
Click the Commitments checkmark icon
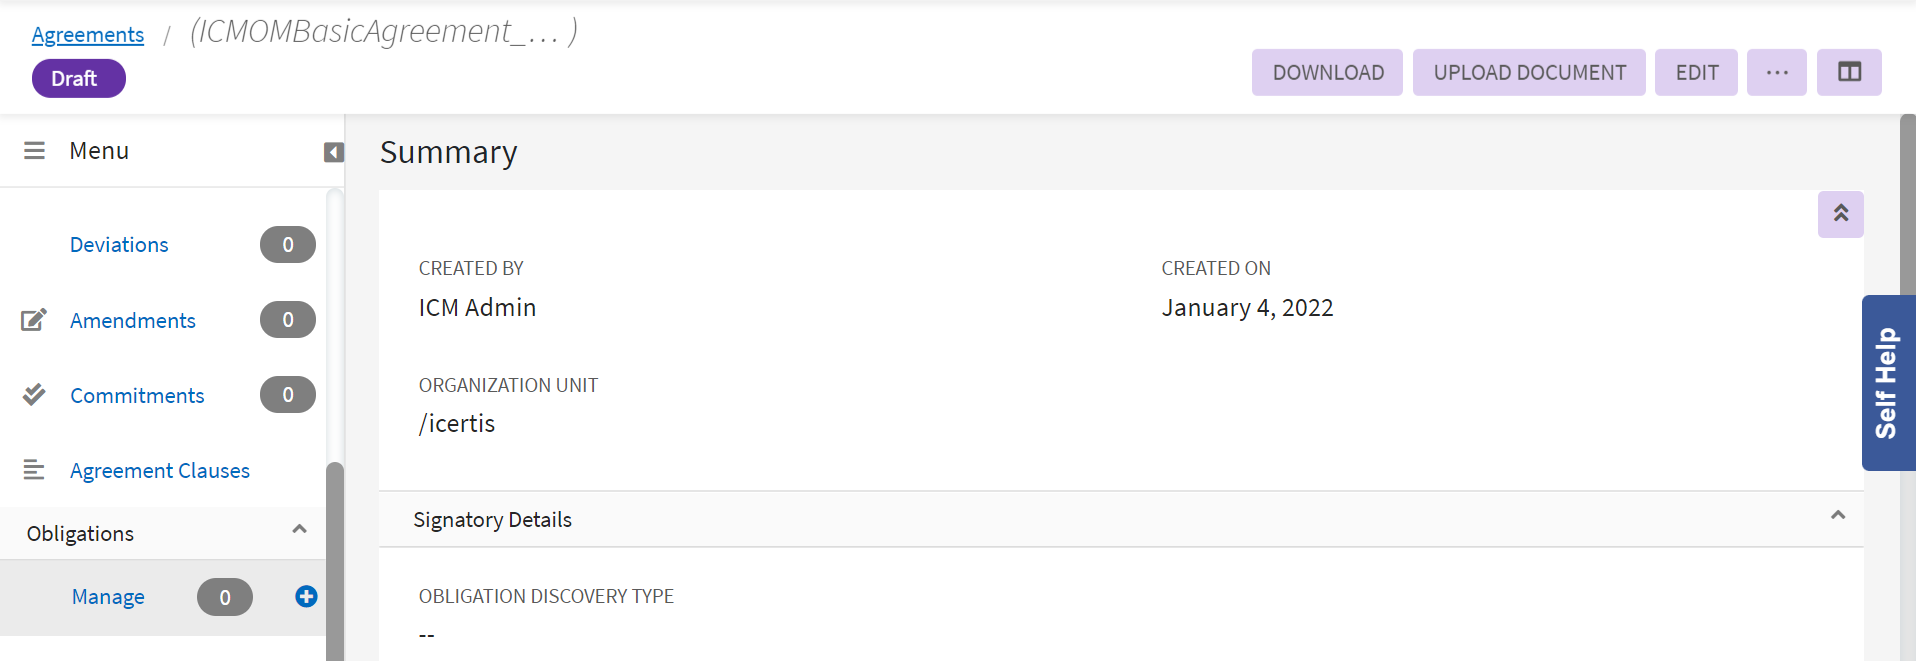coord(34,395)
